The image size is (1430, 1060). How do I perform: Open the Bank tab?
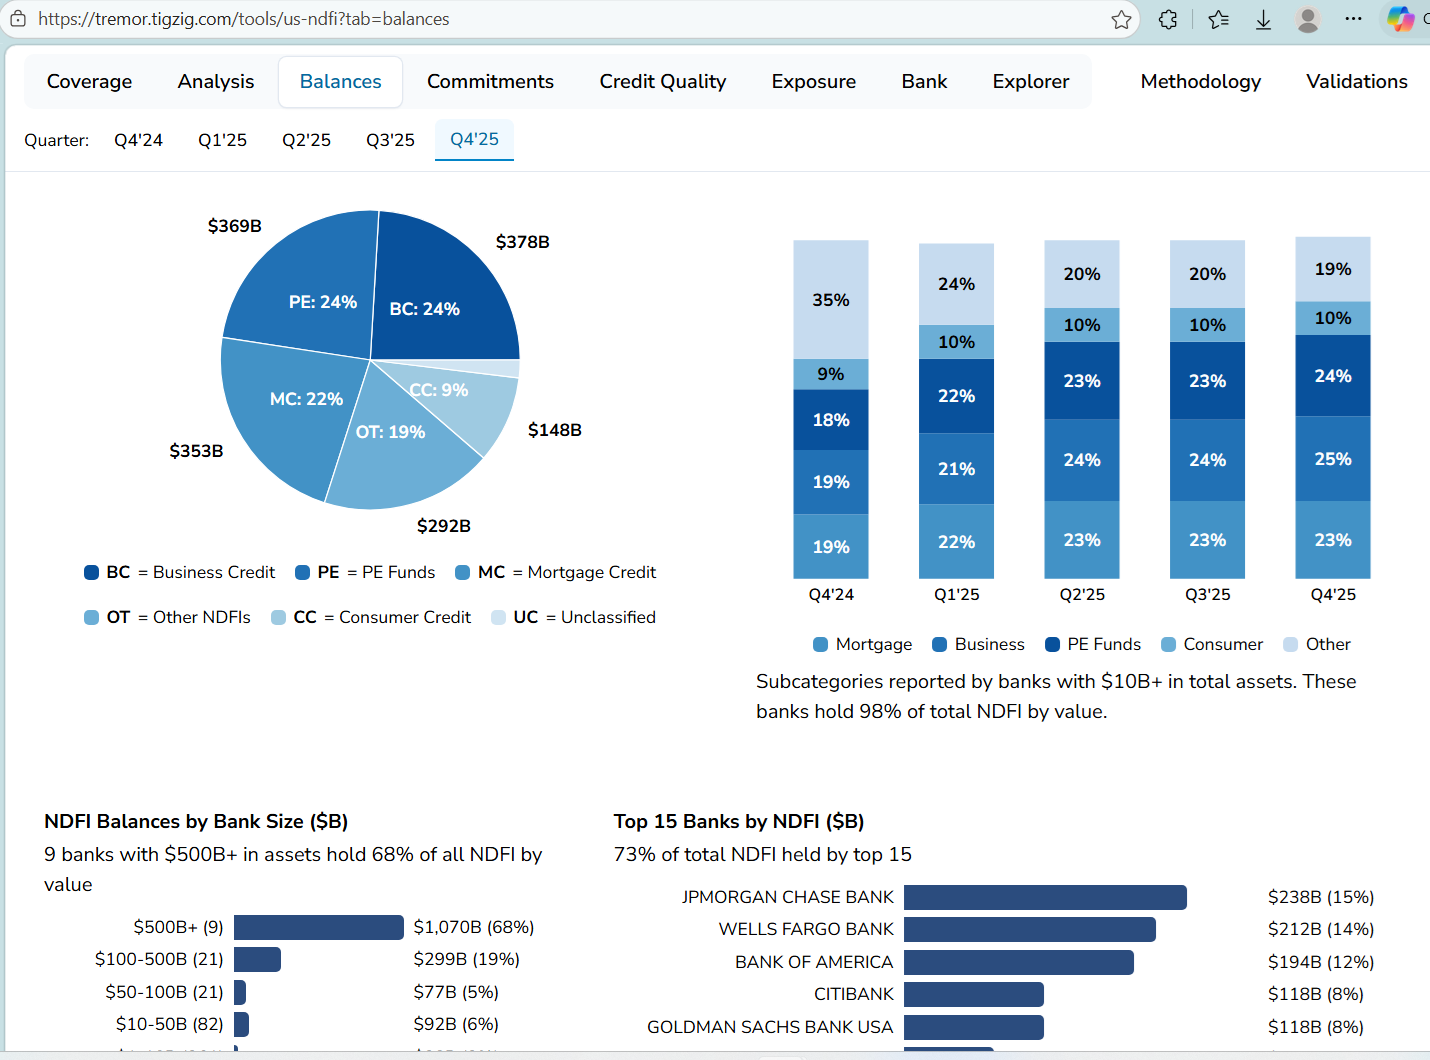pyautogui.click(x=924, y=82)
